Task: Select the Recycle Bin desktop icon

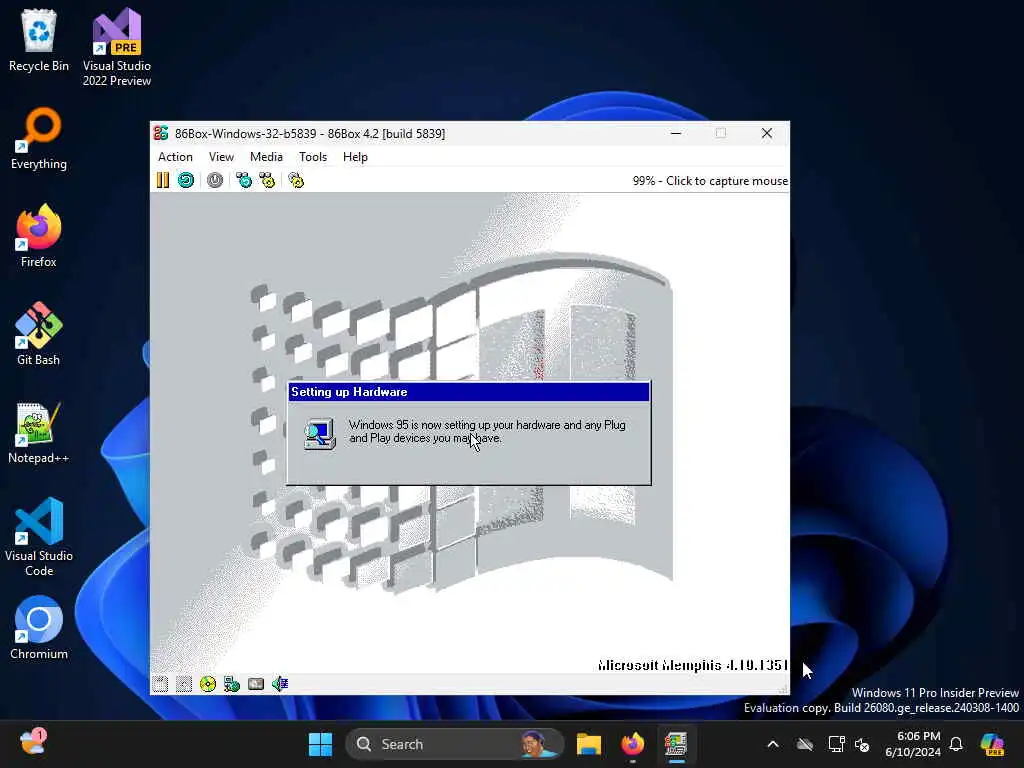Action: click(x=39, y=40)
